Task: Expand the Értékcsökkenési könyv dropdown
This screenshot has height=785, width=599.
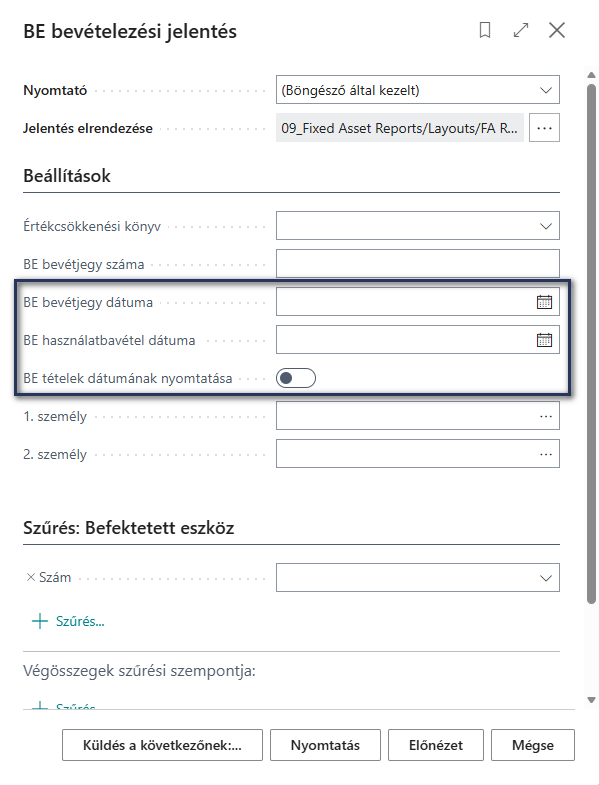Action: click(x=418, y=226)
